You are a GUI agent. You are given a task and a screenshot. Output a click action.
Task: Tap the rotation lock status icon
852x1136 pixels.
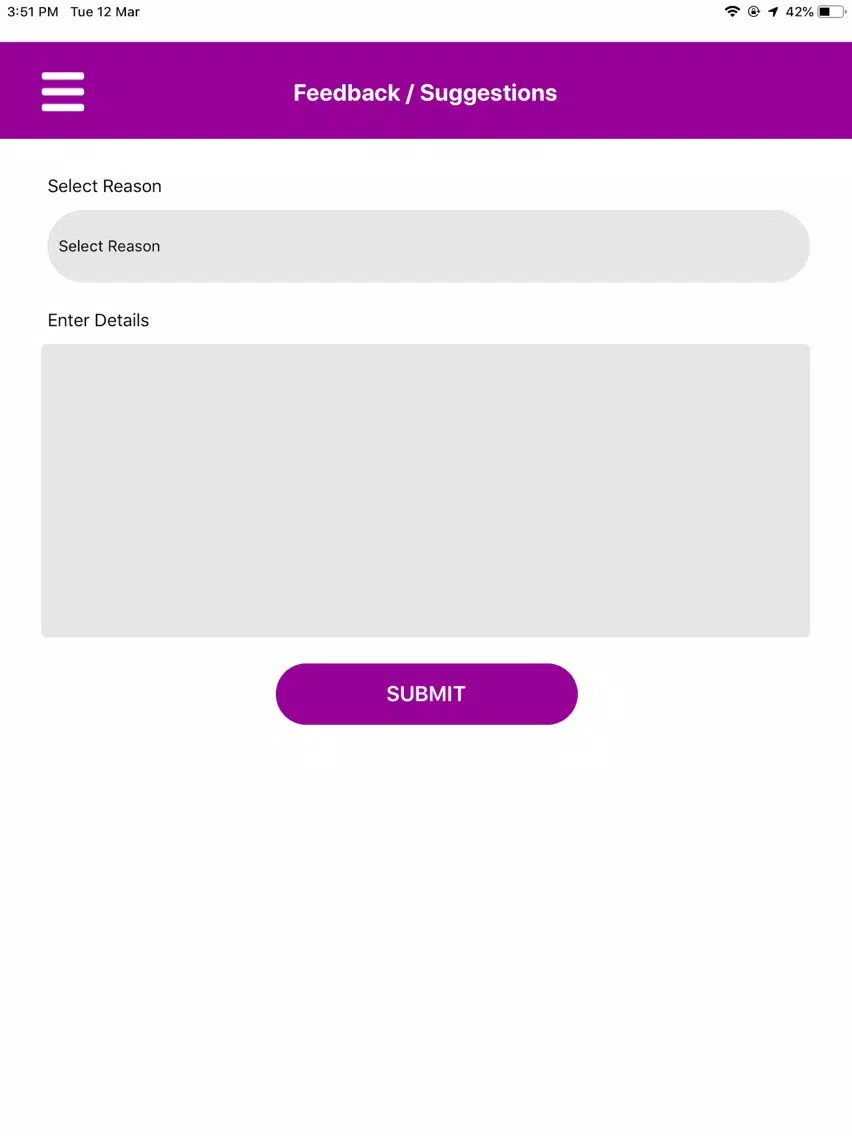753,12
